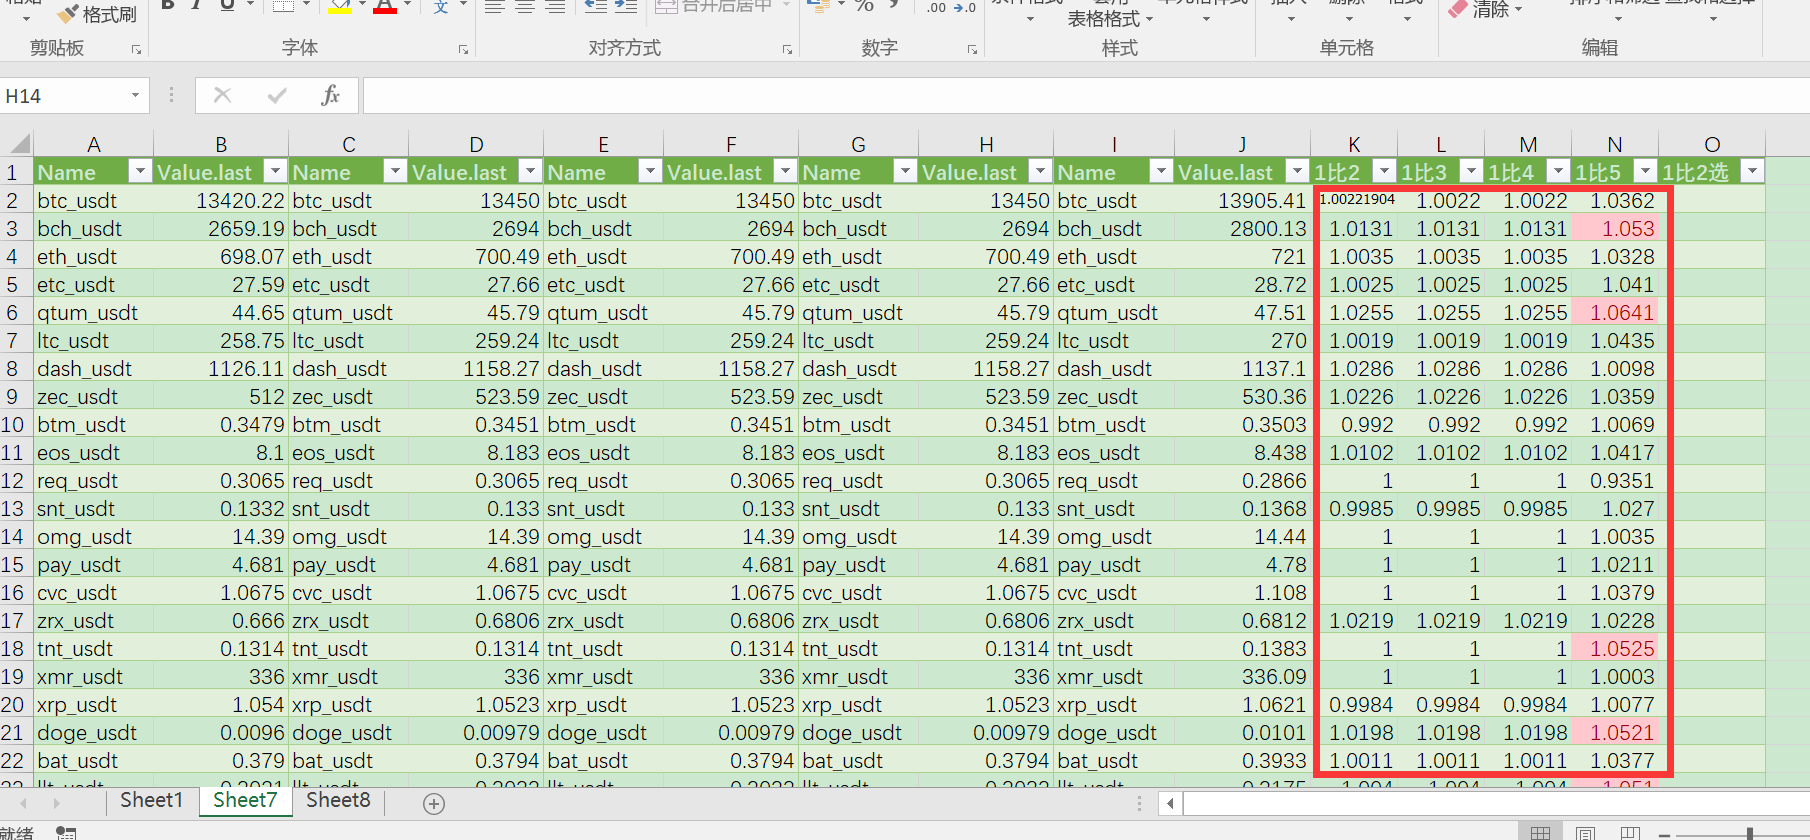The width and height of the screenshot is (1810, 840).
Task: Open the Alignment (对齐方式) dialog launcher
Action: (x=787, y=49)
